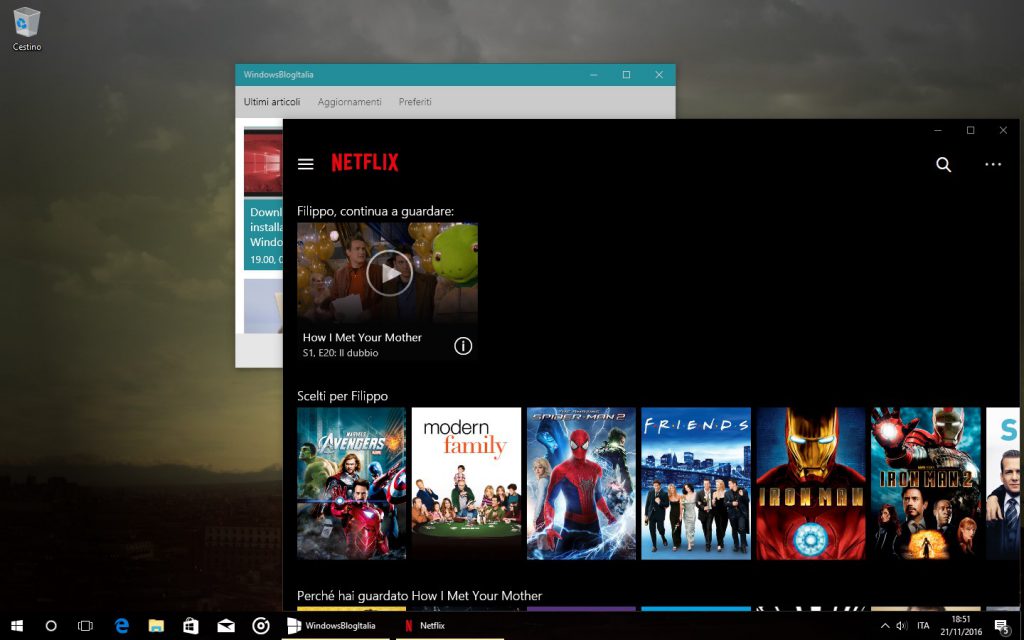Expand hidden tray icons with the chevron
Screen dimensions: 1024x640
(884, 627)
